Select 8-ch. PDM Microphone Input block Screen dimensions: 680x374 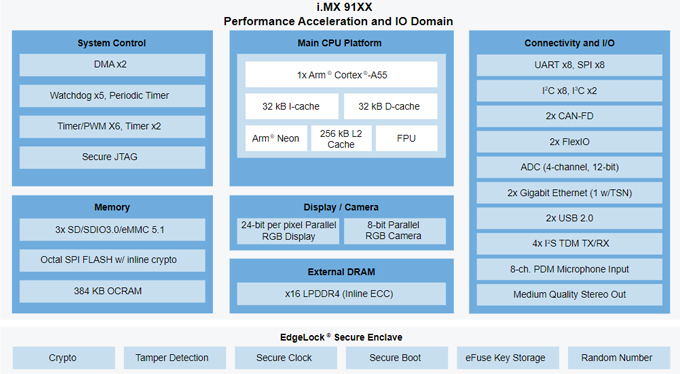[569, 269]
